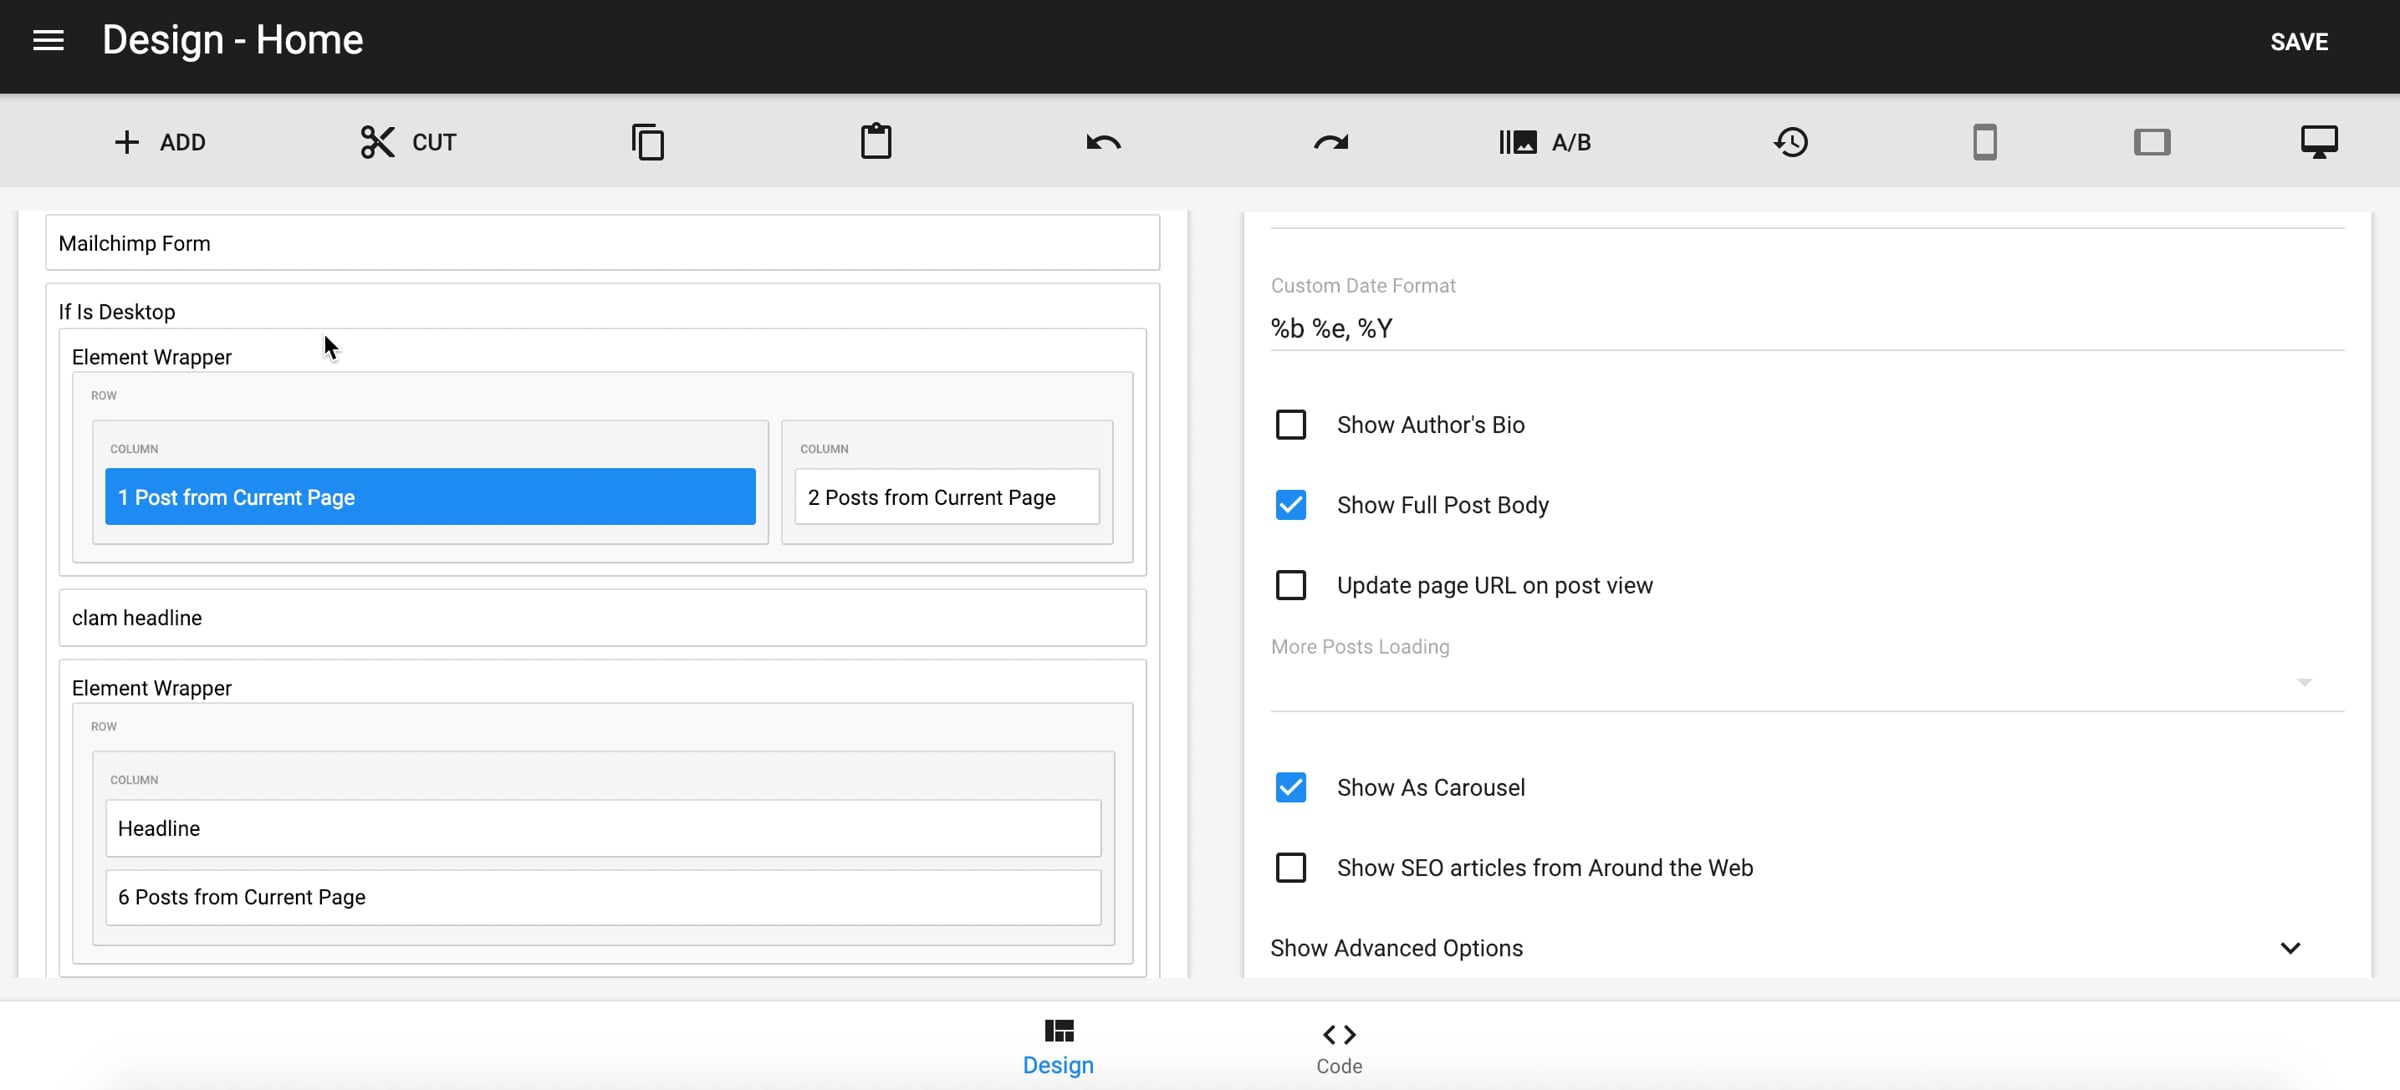Switch to mobile phone preview

[x=1985, y=142]
